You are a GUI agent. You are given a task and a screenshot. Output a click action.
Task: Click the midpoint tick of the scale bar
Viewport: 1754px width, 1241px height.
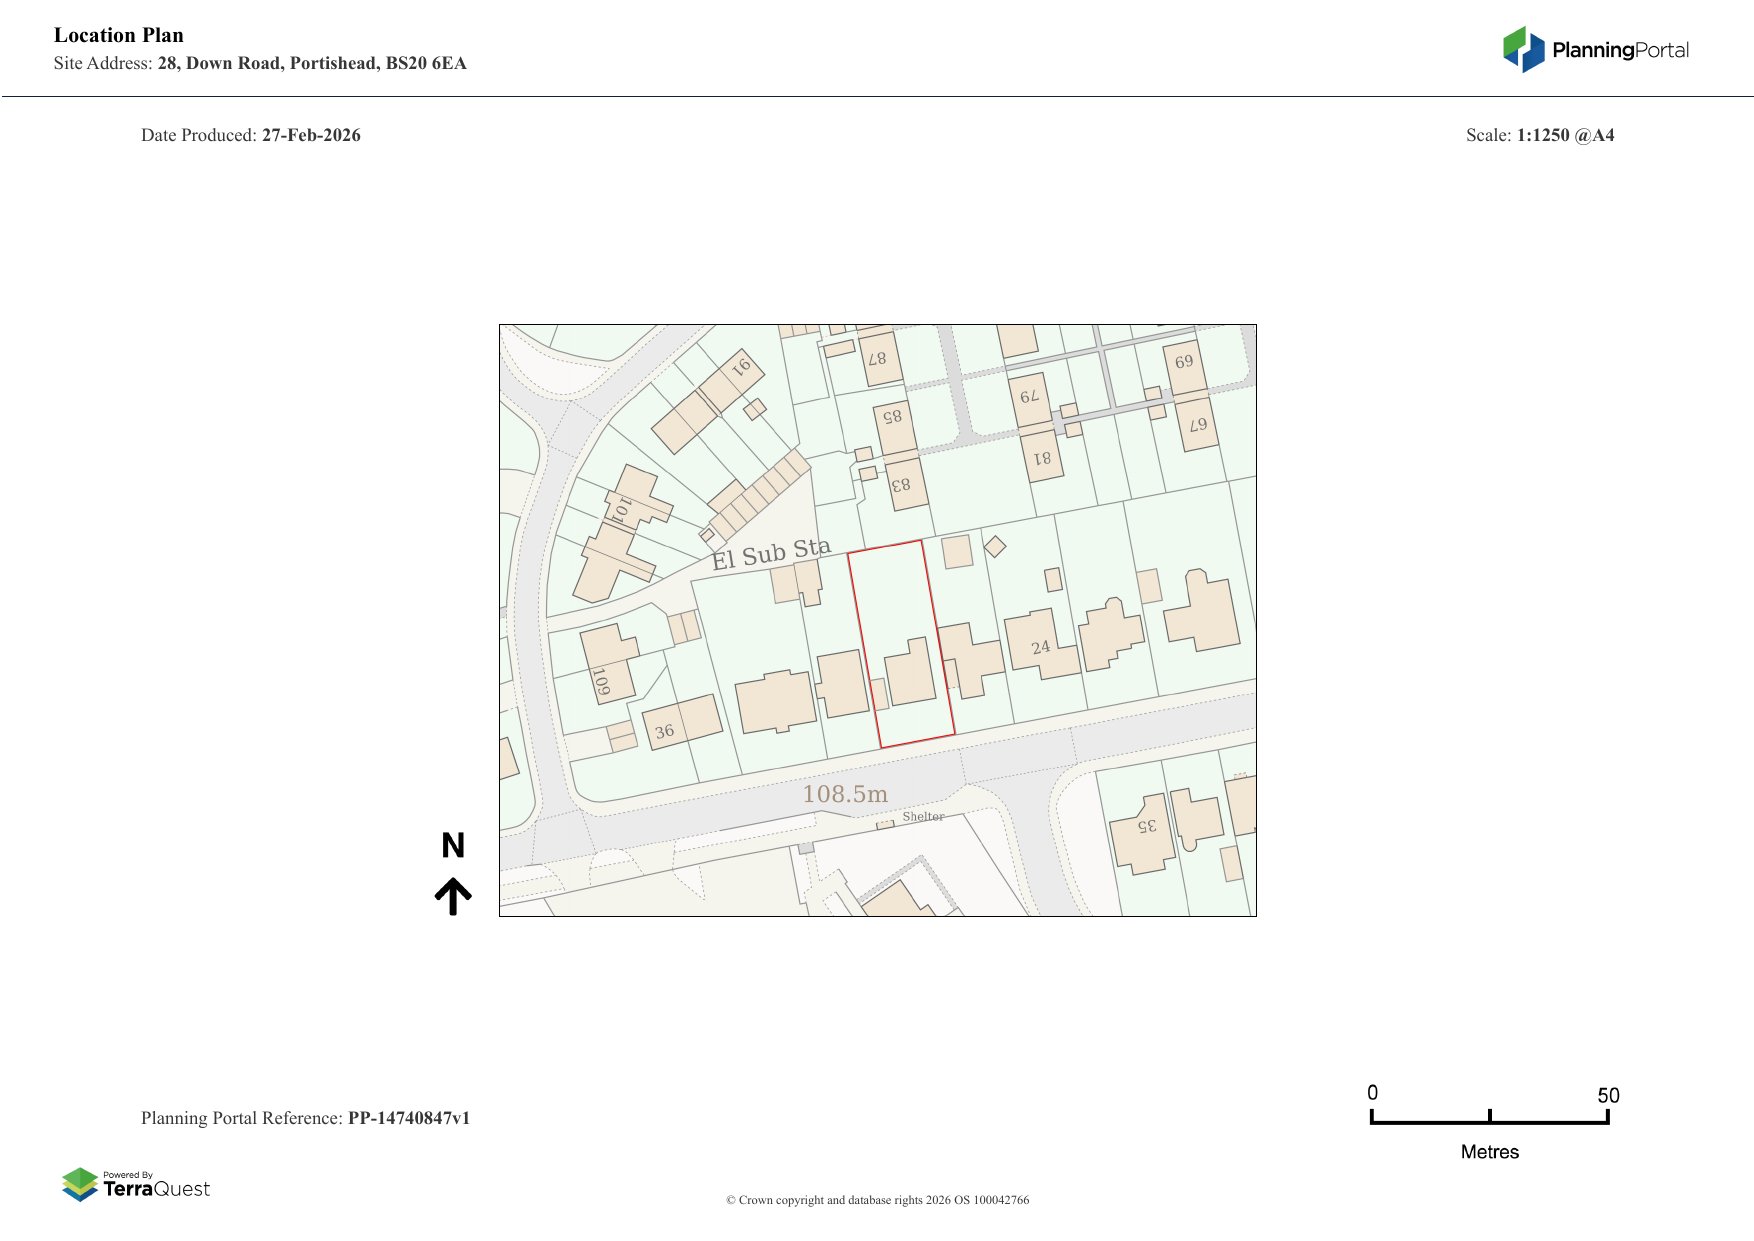1490,1116
